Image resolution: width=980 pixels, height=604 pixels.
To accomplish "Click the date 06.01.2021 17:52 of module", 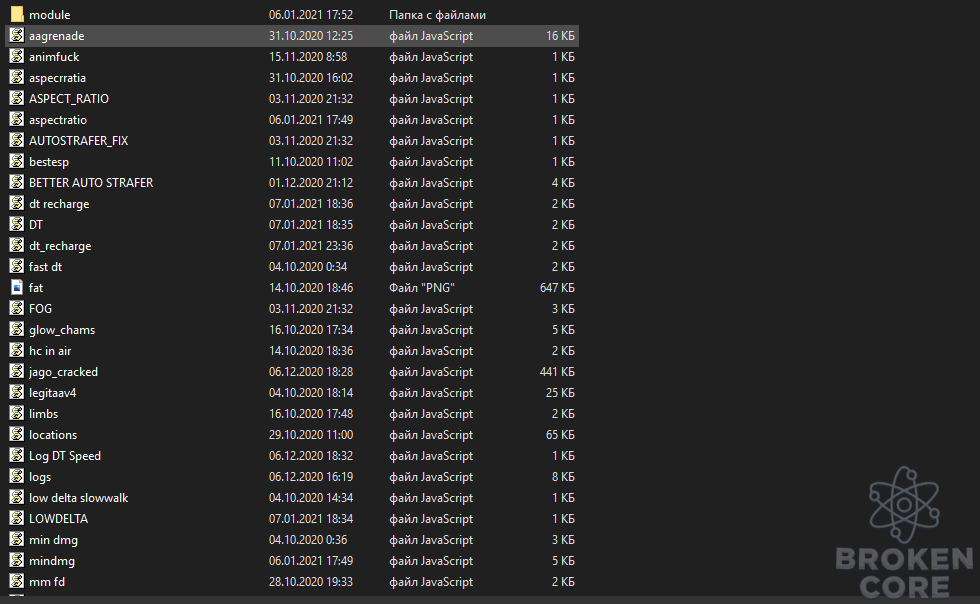I will [x=311, y=14].
